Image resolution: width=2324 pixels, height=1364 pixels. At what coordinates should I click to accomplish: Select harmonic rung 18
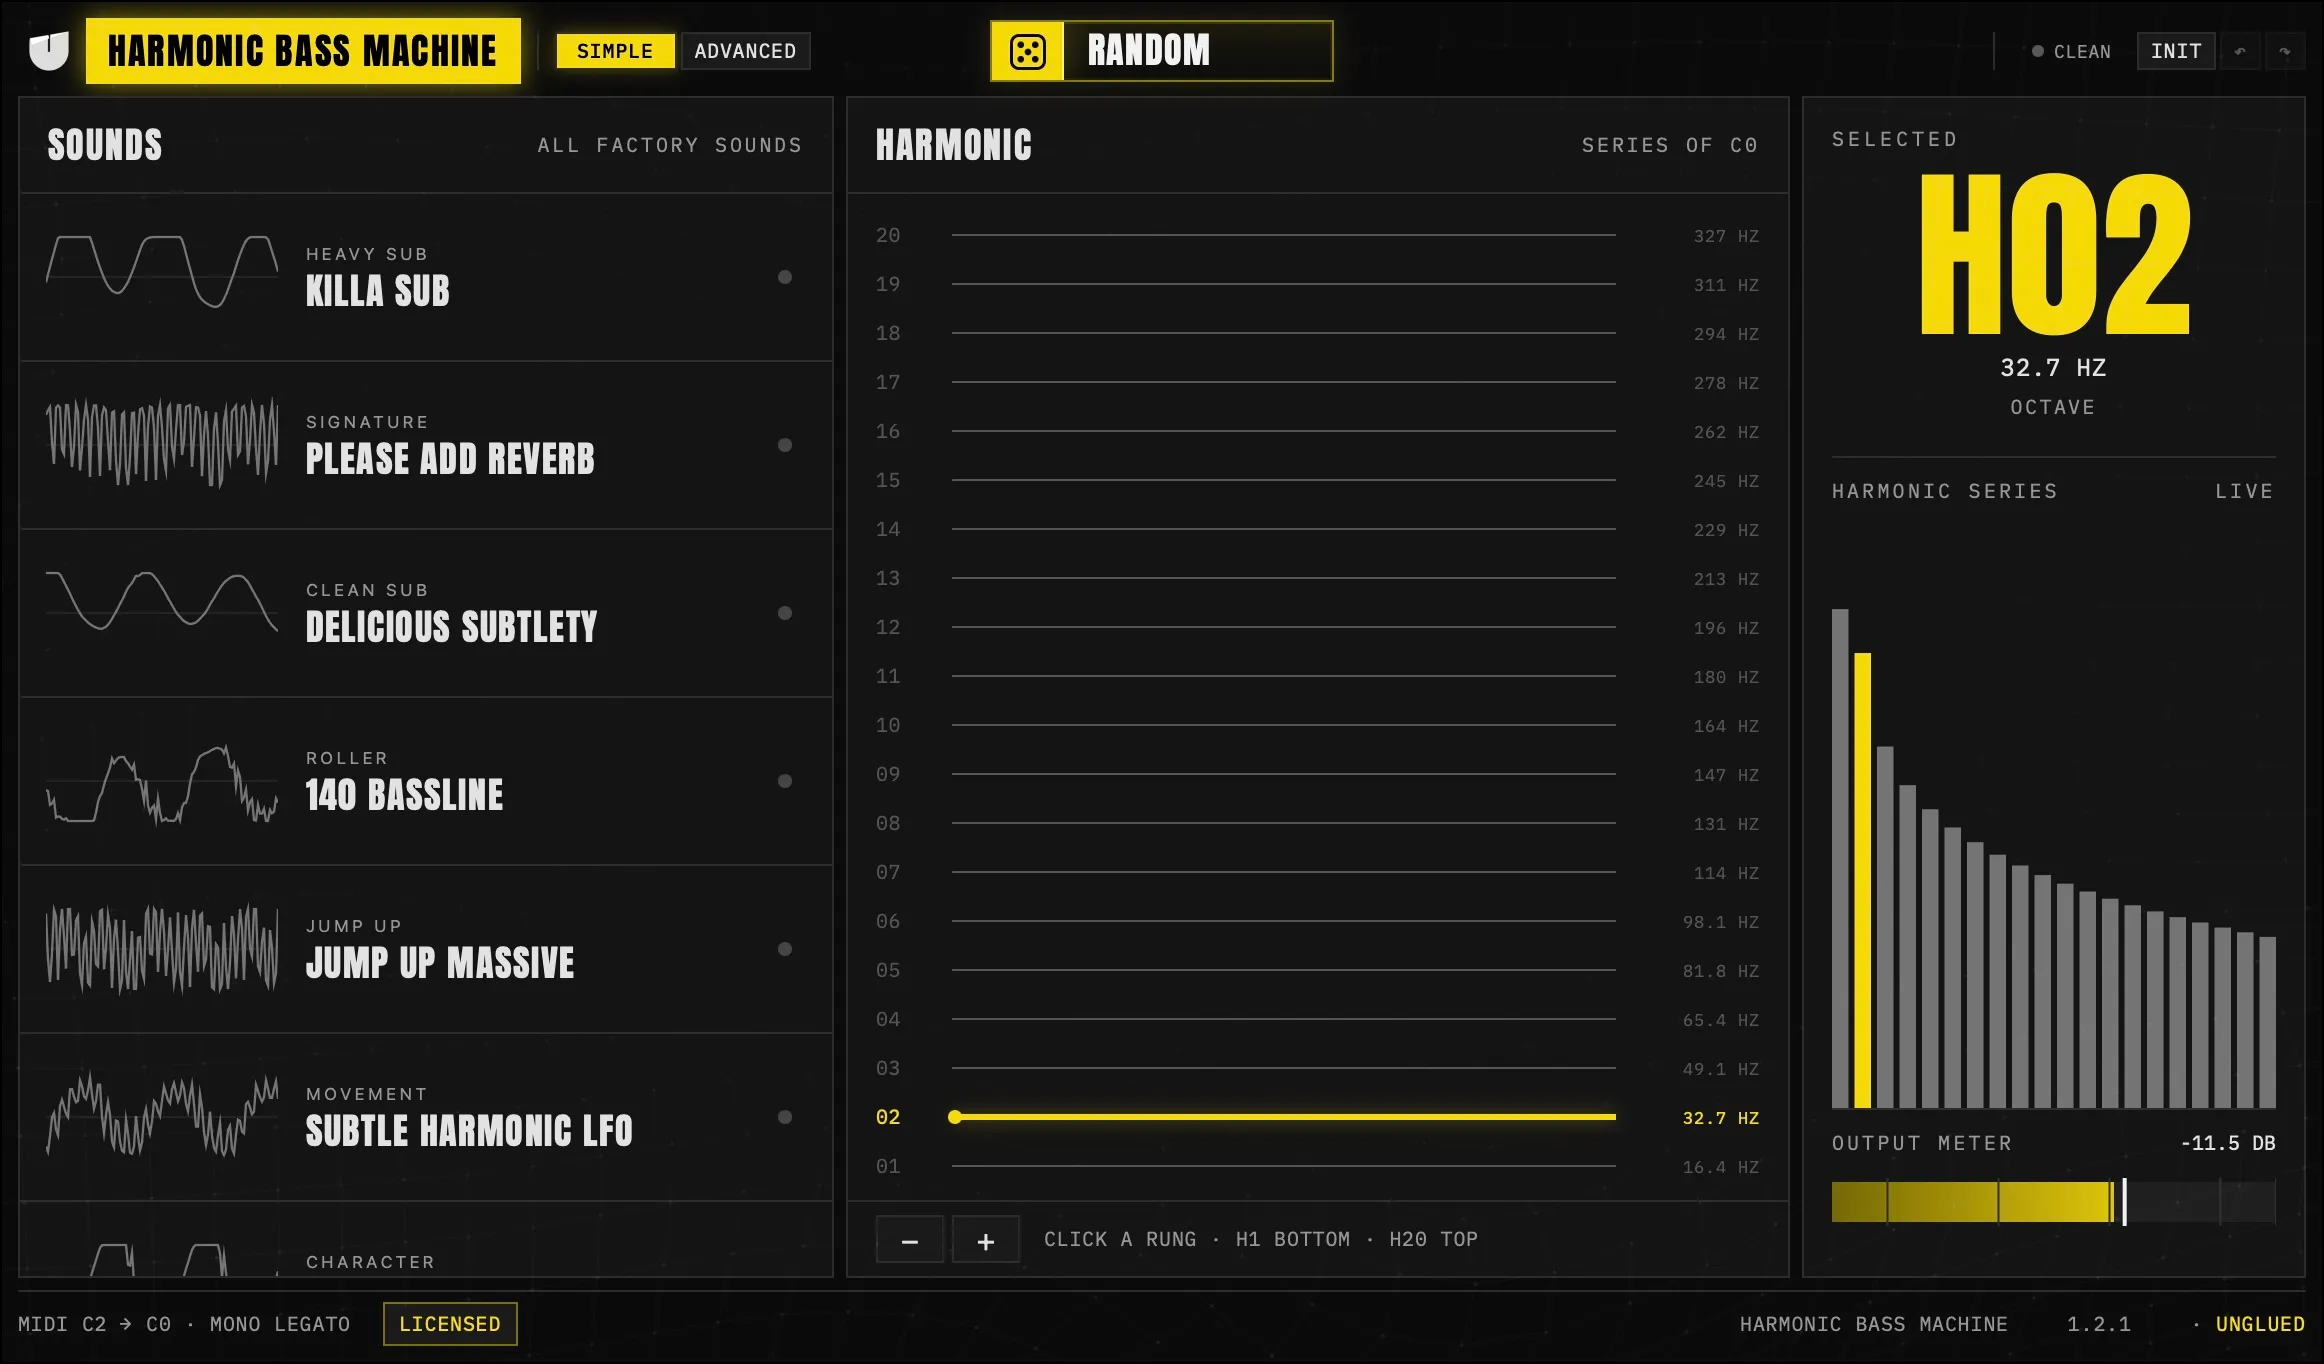click(x=1283, y=333)
